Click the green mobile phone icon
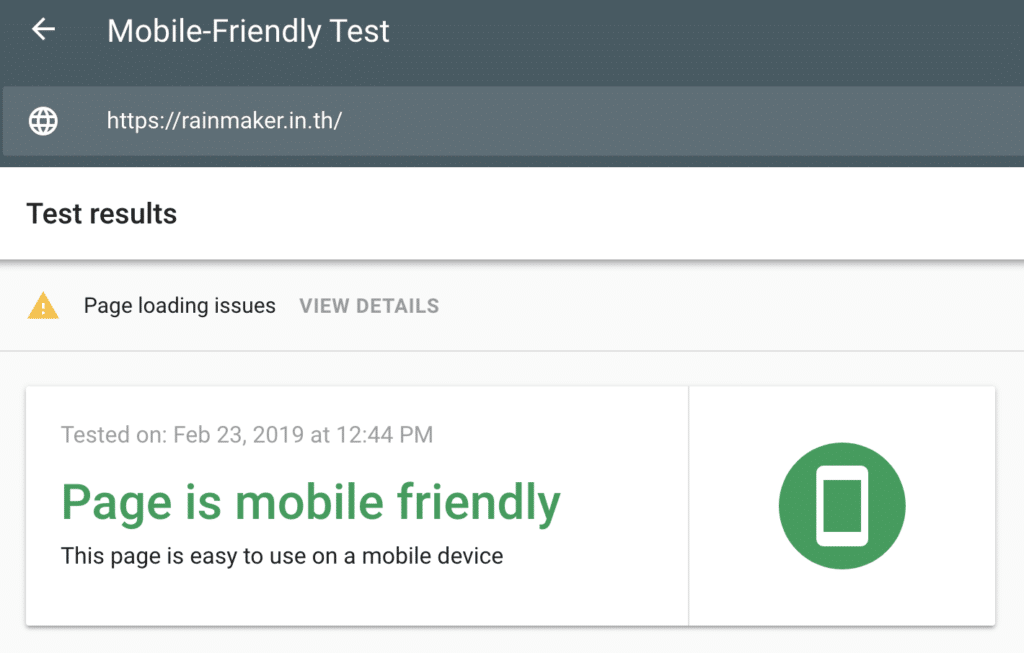This screenshot has height=653, width=1024. [x=841, y=506]
